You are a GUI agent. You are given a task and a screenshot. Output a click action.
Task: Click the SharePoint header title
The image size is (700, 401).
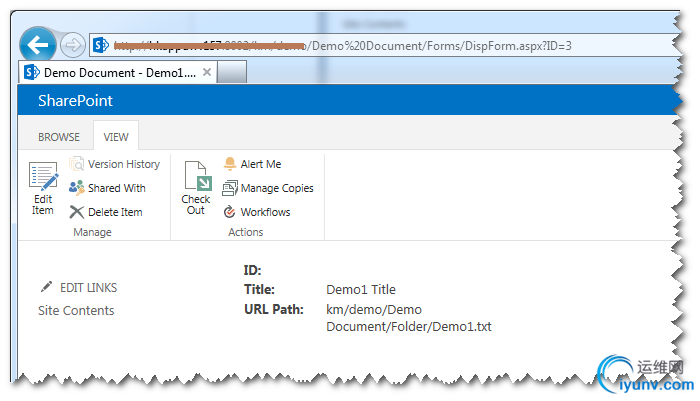[75, 100]
